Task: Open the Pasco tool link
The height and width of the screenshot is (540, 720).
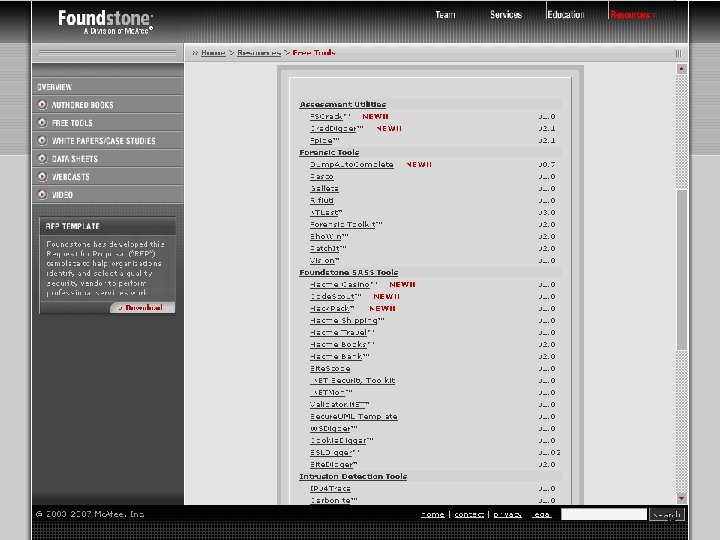Action: [321, 176]
